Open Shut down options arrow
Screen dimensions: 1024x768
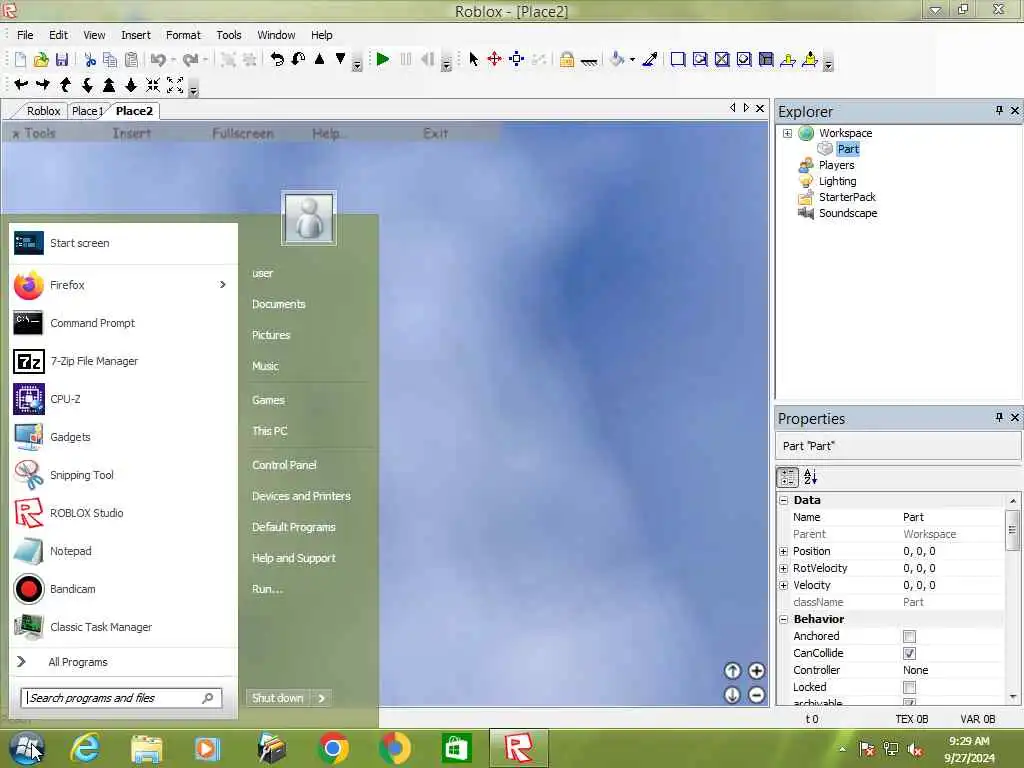[321, 698]
